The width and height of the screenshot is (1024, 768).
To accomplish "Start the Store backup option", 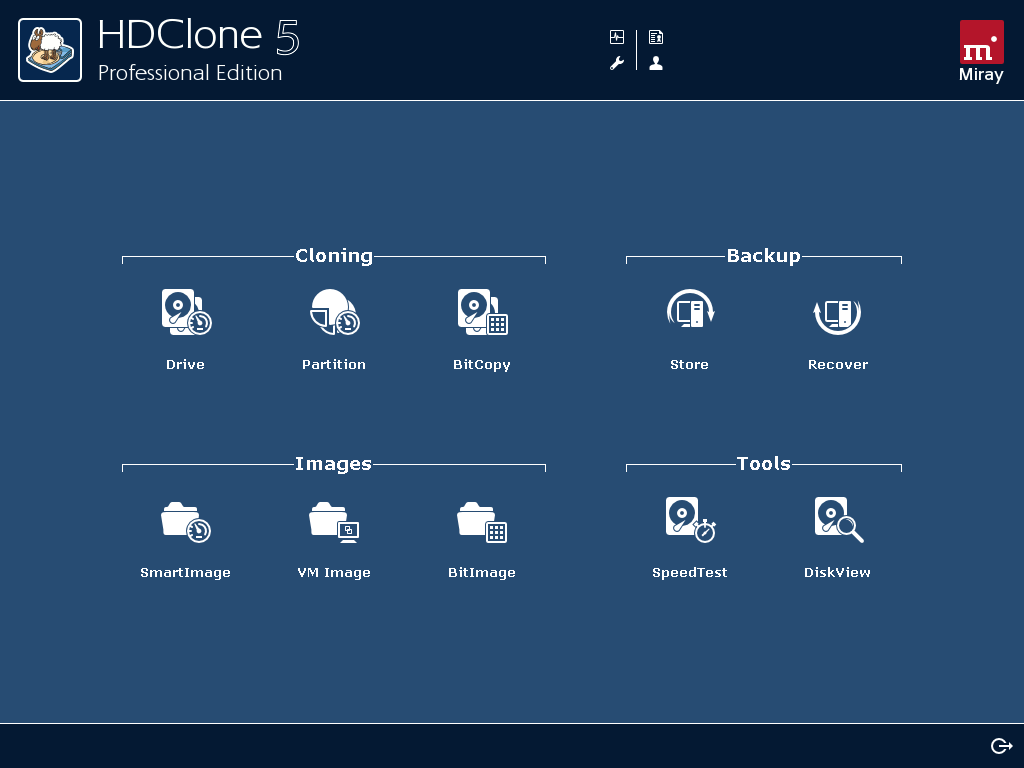I will [x=690, y=312].
